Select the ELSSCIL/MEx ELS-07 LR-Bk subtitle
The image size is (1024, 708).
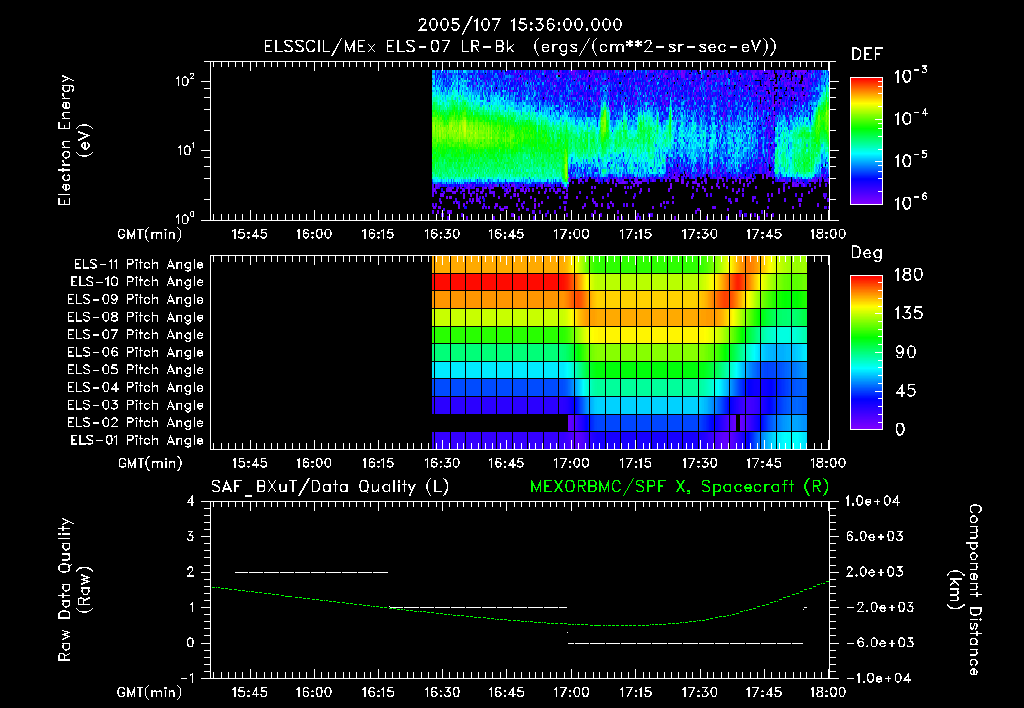pos(389,47)
